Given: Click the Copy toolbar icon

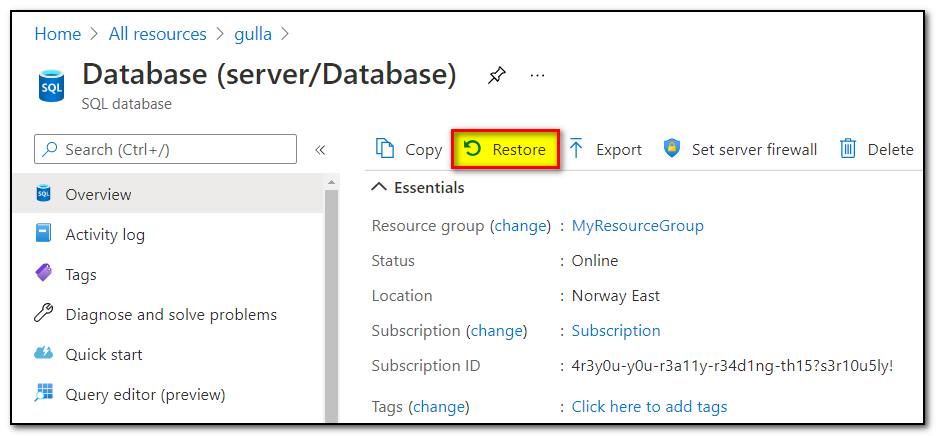Looking at the screenshot, I should point(385,149).
